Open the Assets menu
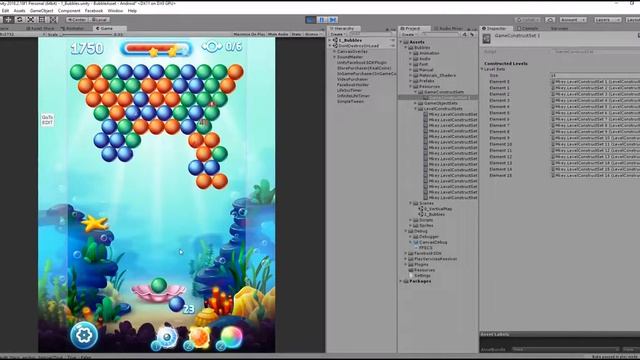The image size is (640, 360). [x=20, y=11]
